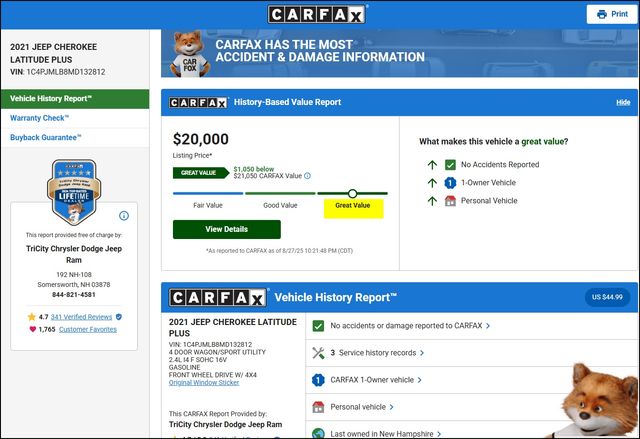Click the CARFAX logo in History-Based Value header
The height and width of the screenshot is (439, 640).
click(x=198, y=102)
